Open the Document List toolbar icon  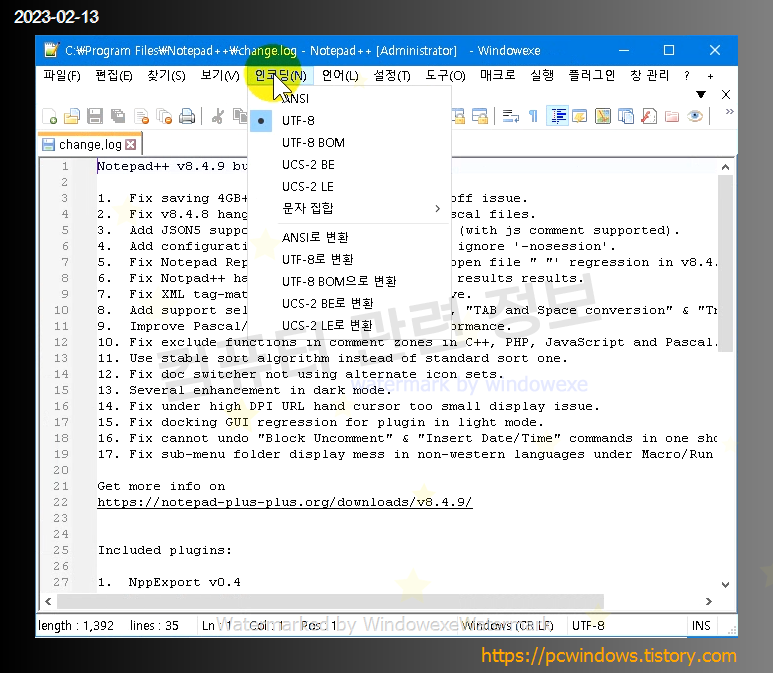pos(626,116)
